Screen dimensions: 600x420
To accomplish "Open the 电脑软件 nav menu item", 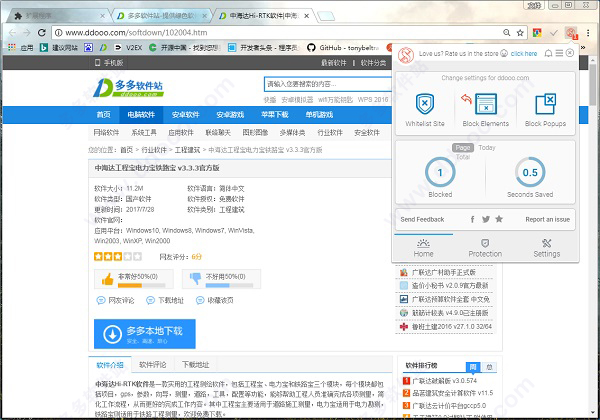I will pyautogui.click(x=141, y=115).
